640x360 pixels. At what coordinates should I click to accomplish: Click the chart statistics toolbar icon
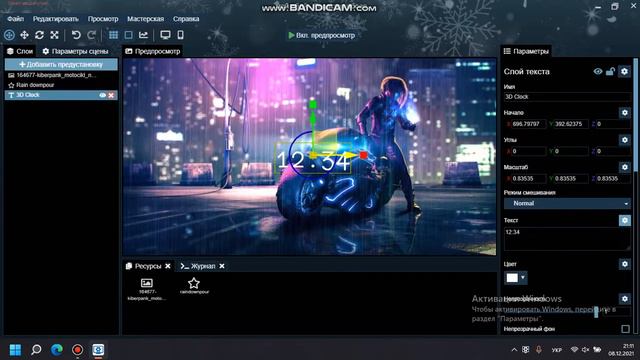[143, 35]
